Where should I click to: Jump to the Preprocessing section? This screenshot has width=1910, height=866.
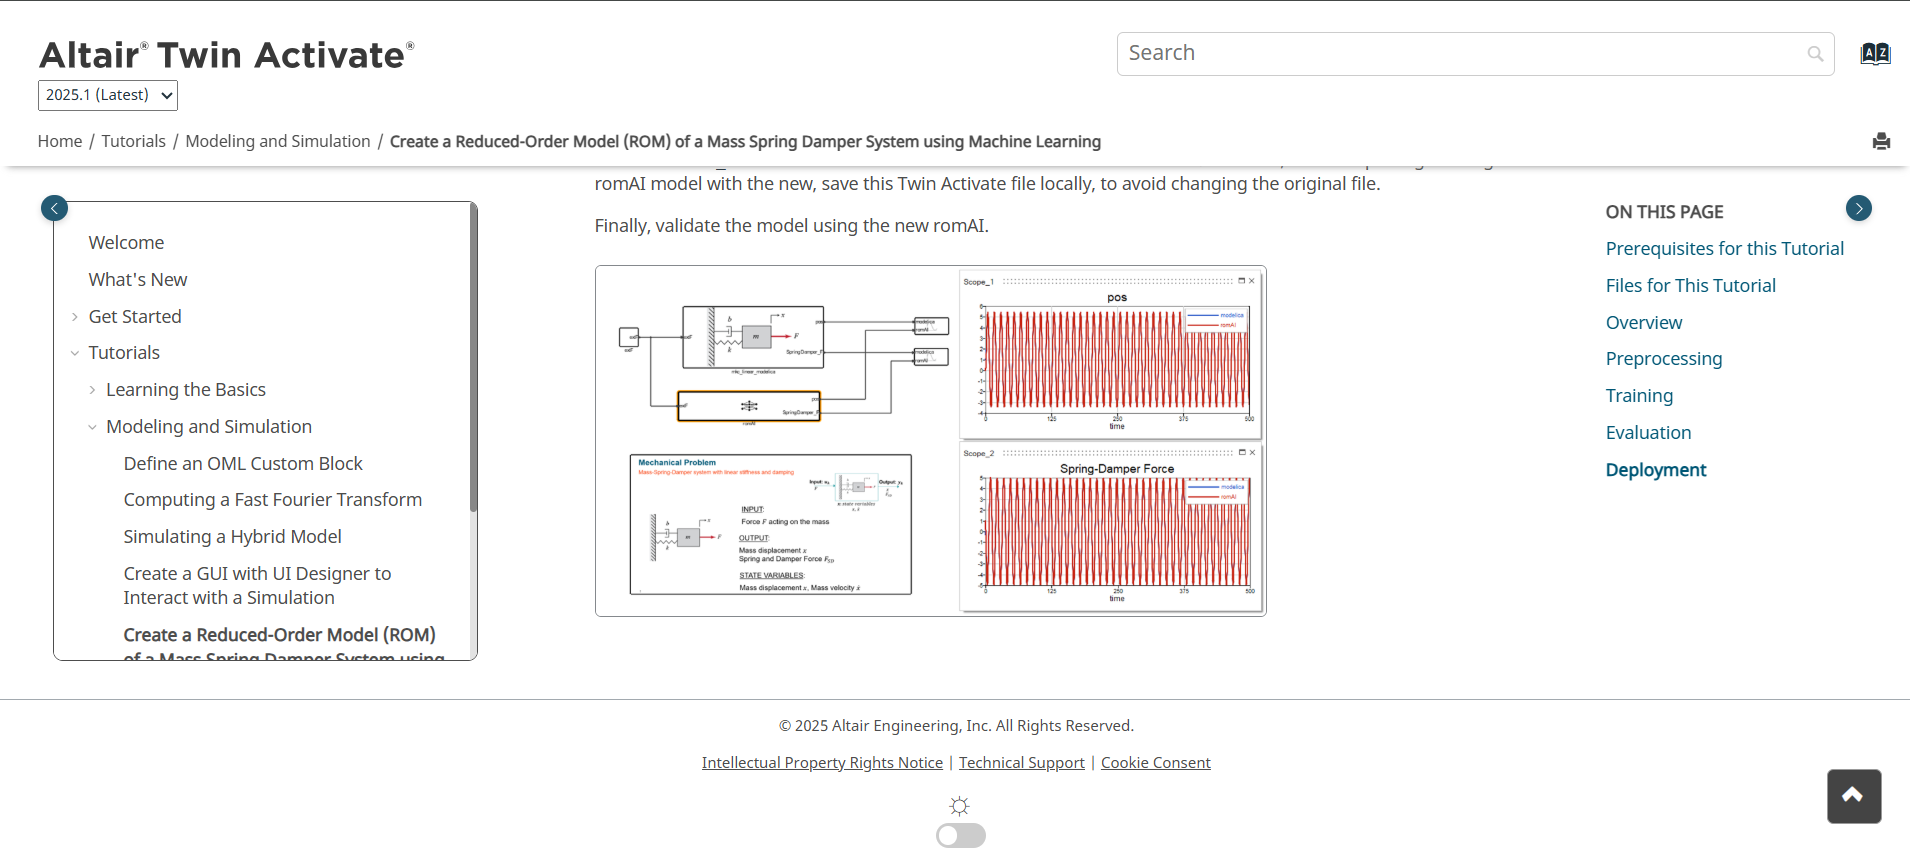[1664, 359]
